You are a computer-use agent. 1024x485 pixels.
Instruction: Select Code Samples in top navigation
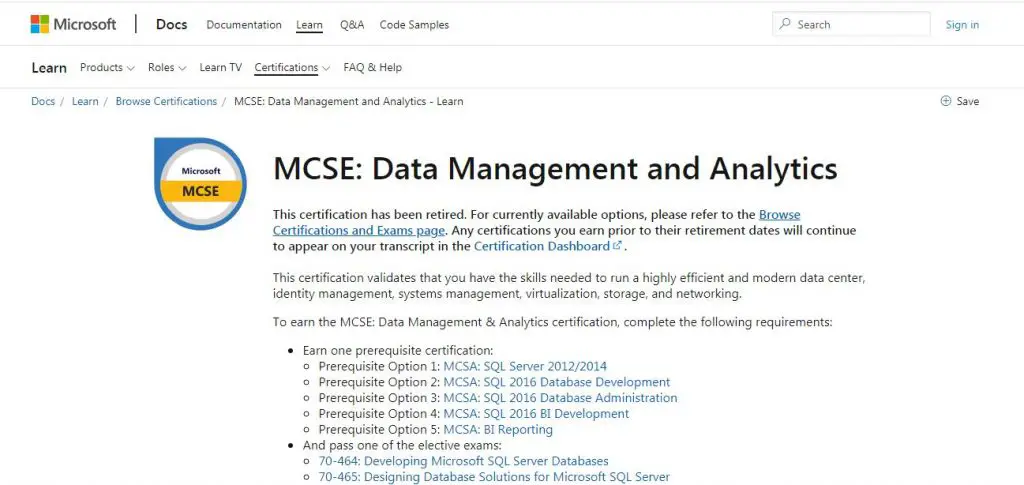[x=414, y=24]
